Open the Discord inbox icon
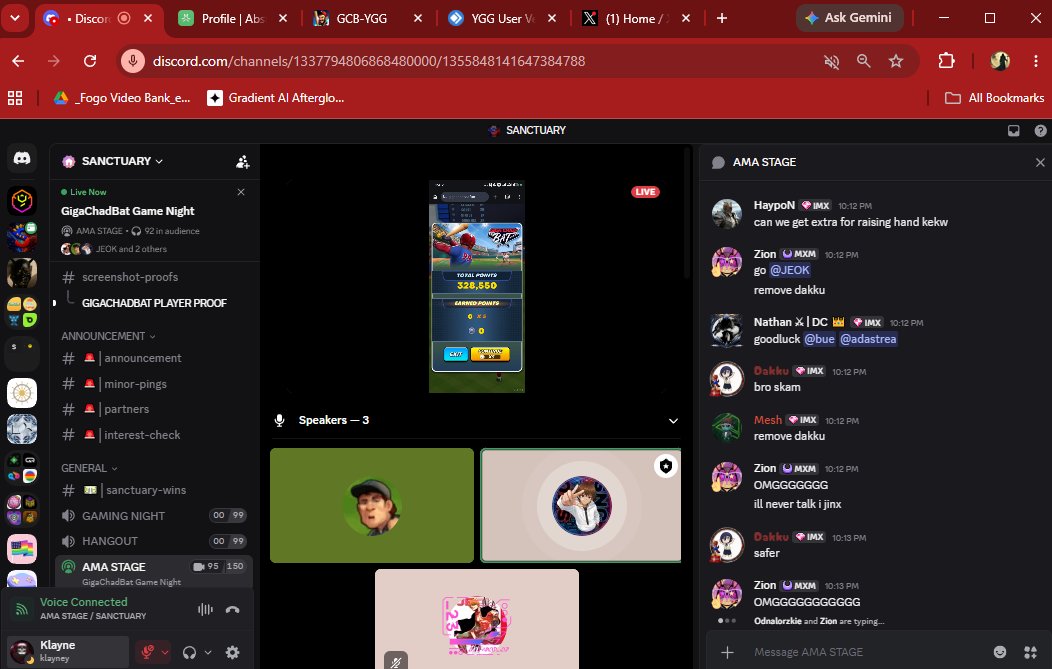This screenshot has height=669, width=1052. pyautogui.click(x=1013, y=131)
